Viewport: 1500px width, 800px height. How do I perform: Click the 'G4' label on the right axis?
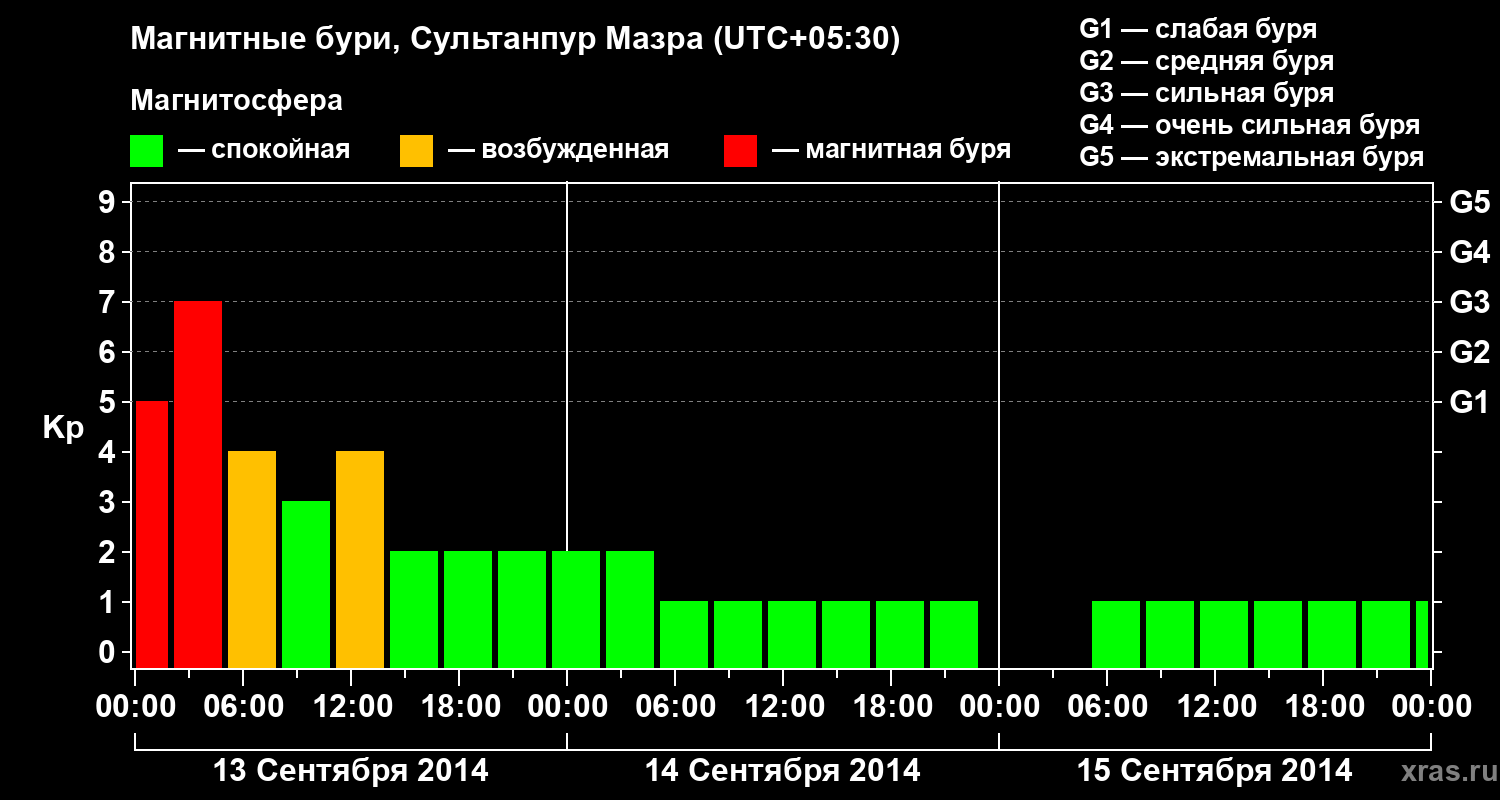click(x=1469, y=252)
